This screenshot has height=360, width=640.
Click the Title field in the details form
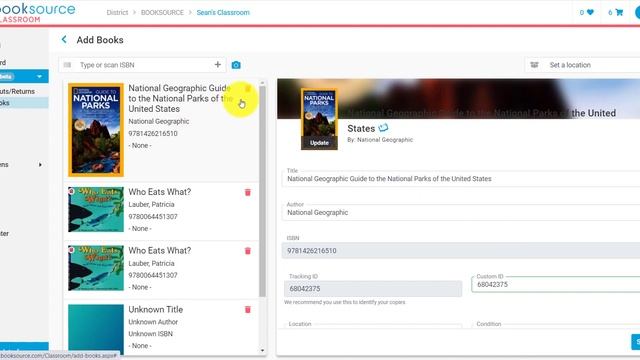click(461, 179)
